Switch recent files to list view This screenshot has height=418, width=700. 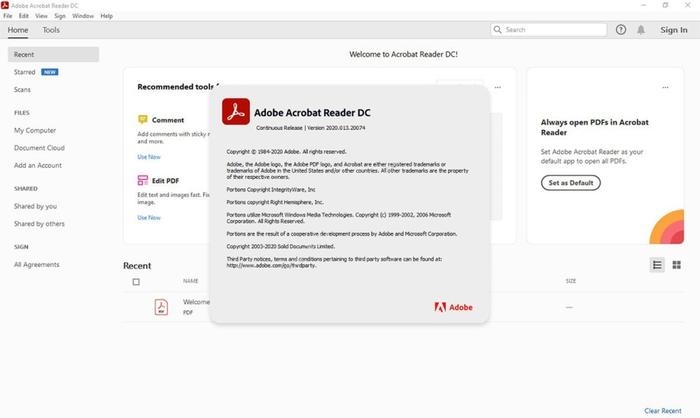tap(657, 265)
